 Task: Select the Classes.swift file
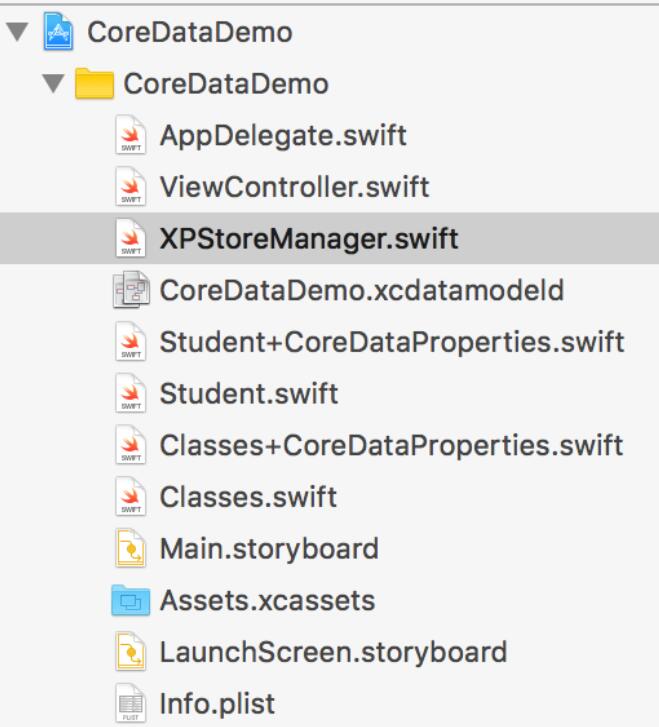coord(248,497)
